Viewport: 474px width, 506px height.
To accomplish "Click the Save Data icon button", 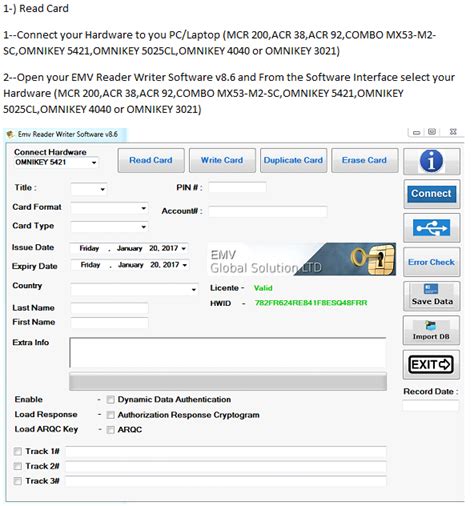I will [431, 296].
